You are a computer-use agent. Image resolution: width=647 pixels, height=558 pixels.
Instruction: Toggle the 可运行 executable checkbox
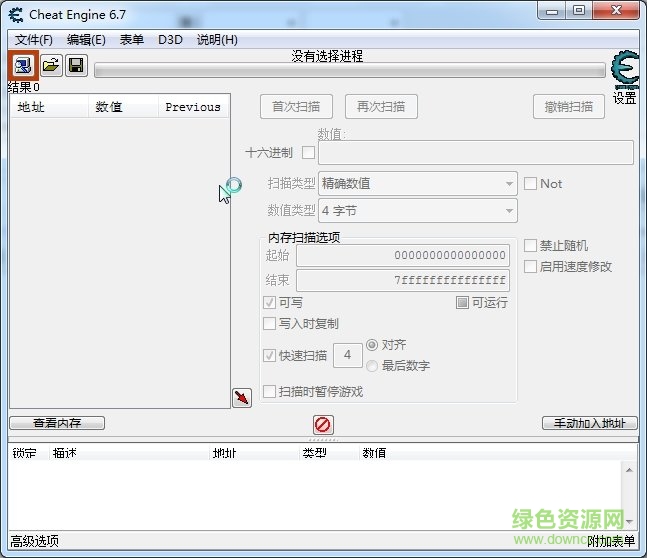coord(462,303)
